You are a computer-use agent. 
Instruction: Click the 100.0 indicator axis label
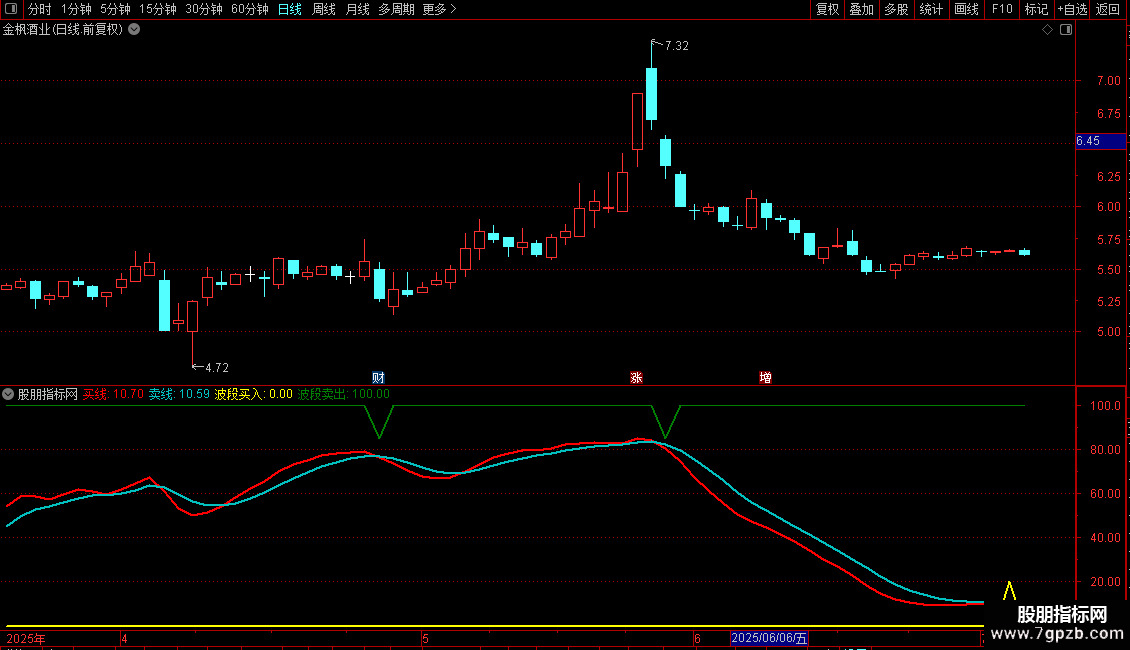pos(1105,406)
